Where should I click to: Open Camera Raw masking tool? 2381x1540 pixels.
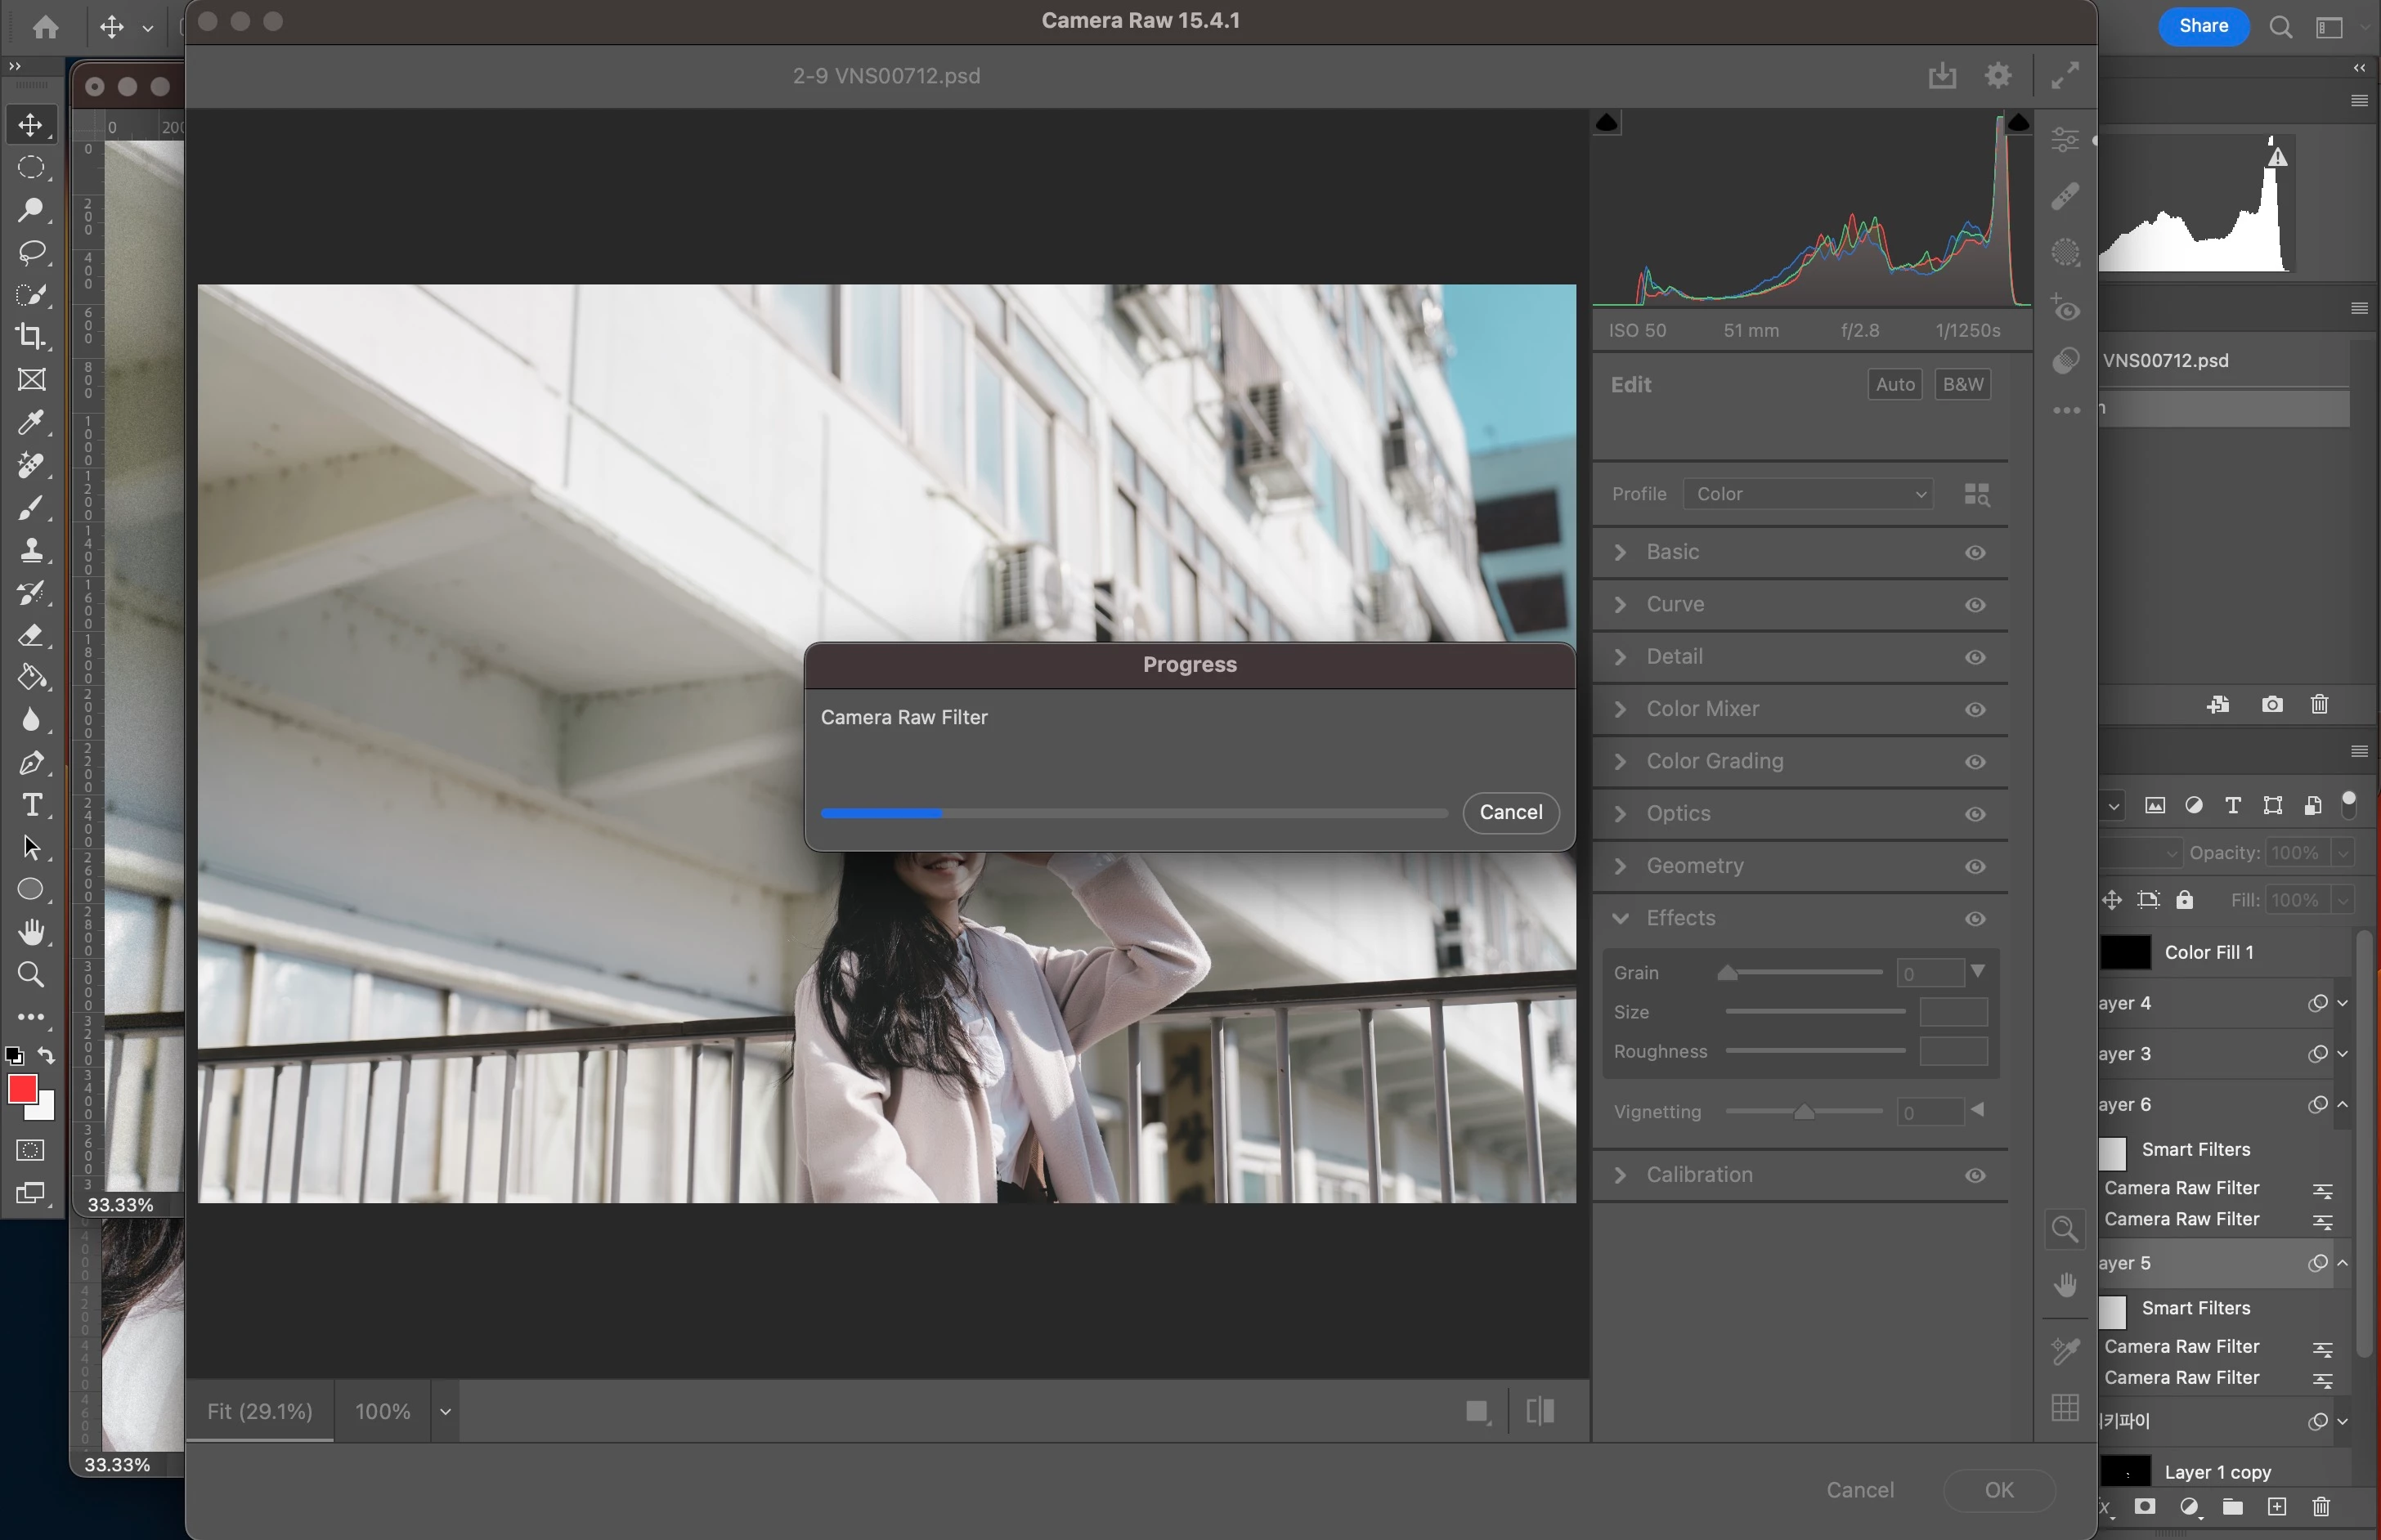[x=2065, y=252]
